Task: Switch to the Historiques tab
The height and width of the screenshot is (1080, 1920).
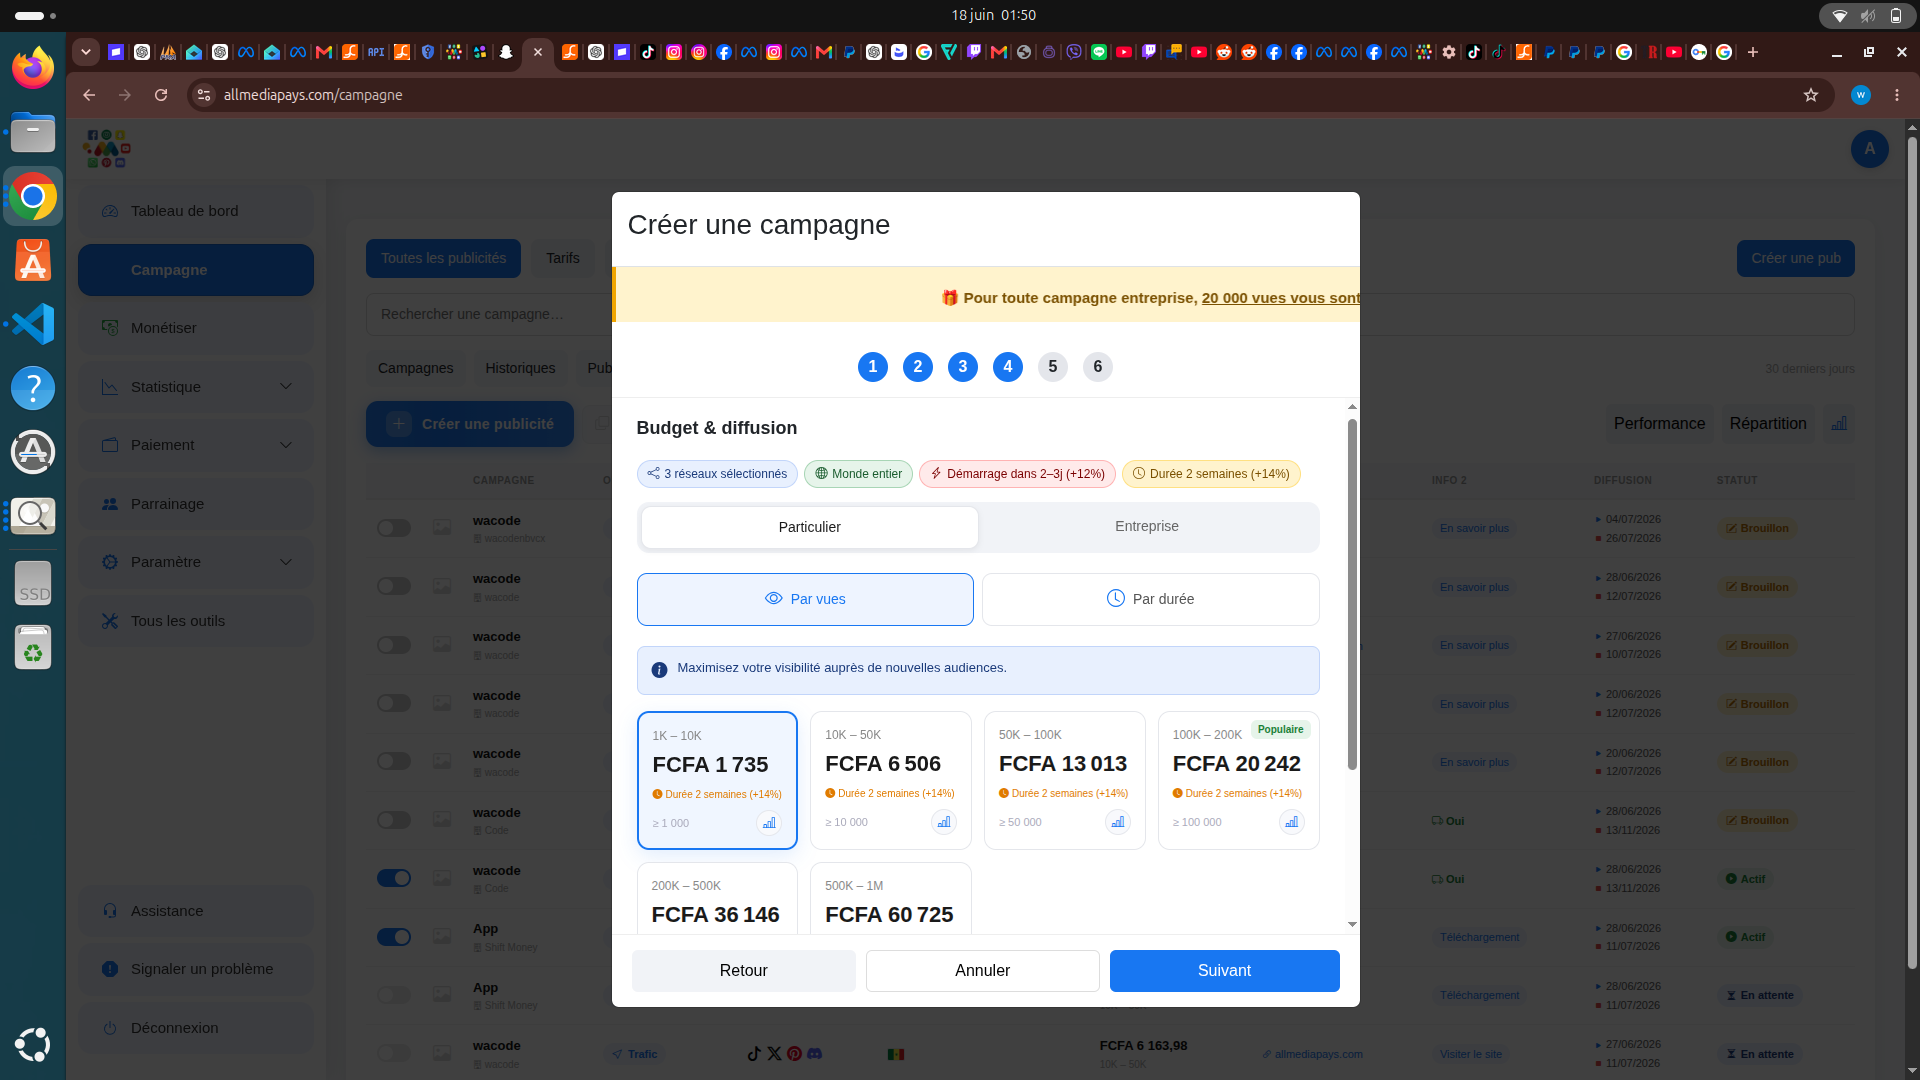Action: (x=520, y=368)
